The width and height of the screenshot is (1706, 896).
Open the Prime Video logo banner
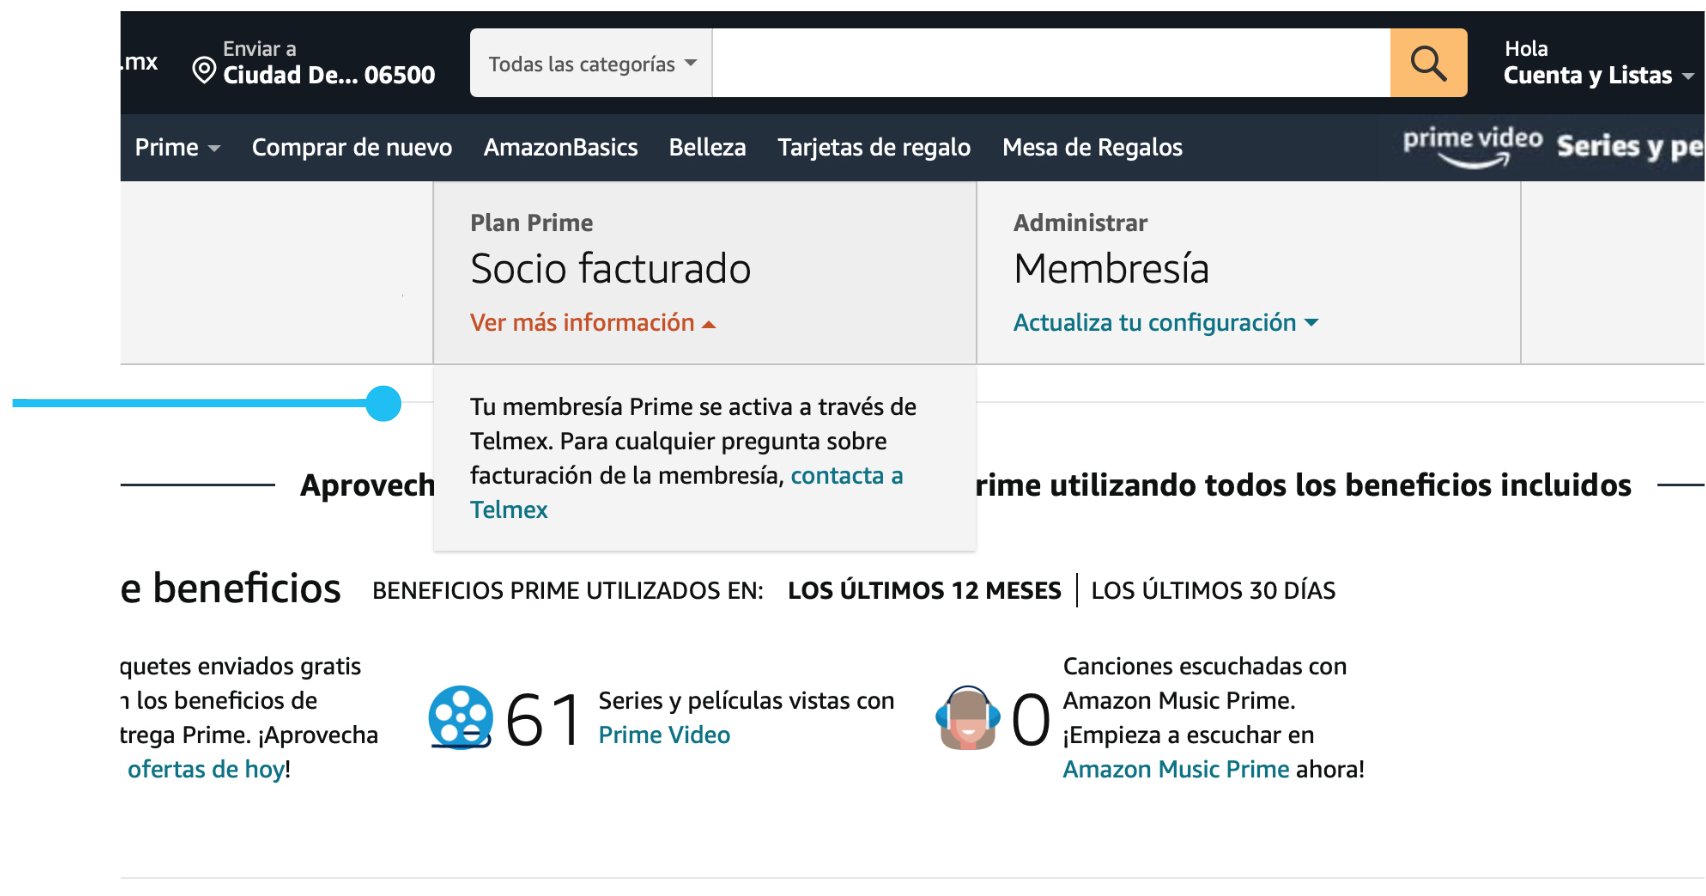pyautogui.click(x=1472, y=146)
